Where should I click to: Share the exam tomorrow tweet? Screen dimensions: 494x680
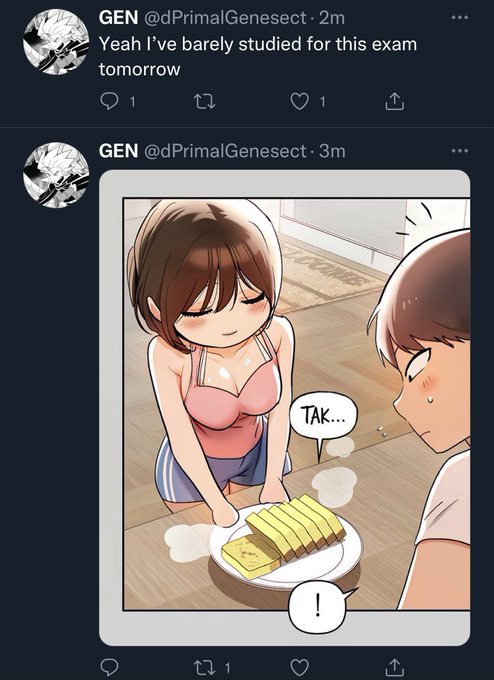coord(395,101)
